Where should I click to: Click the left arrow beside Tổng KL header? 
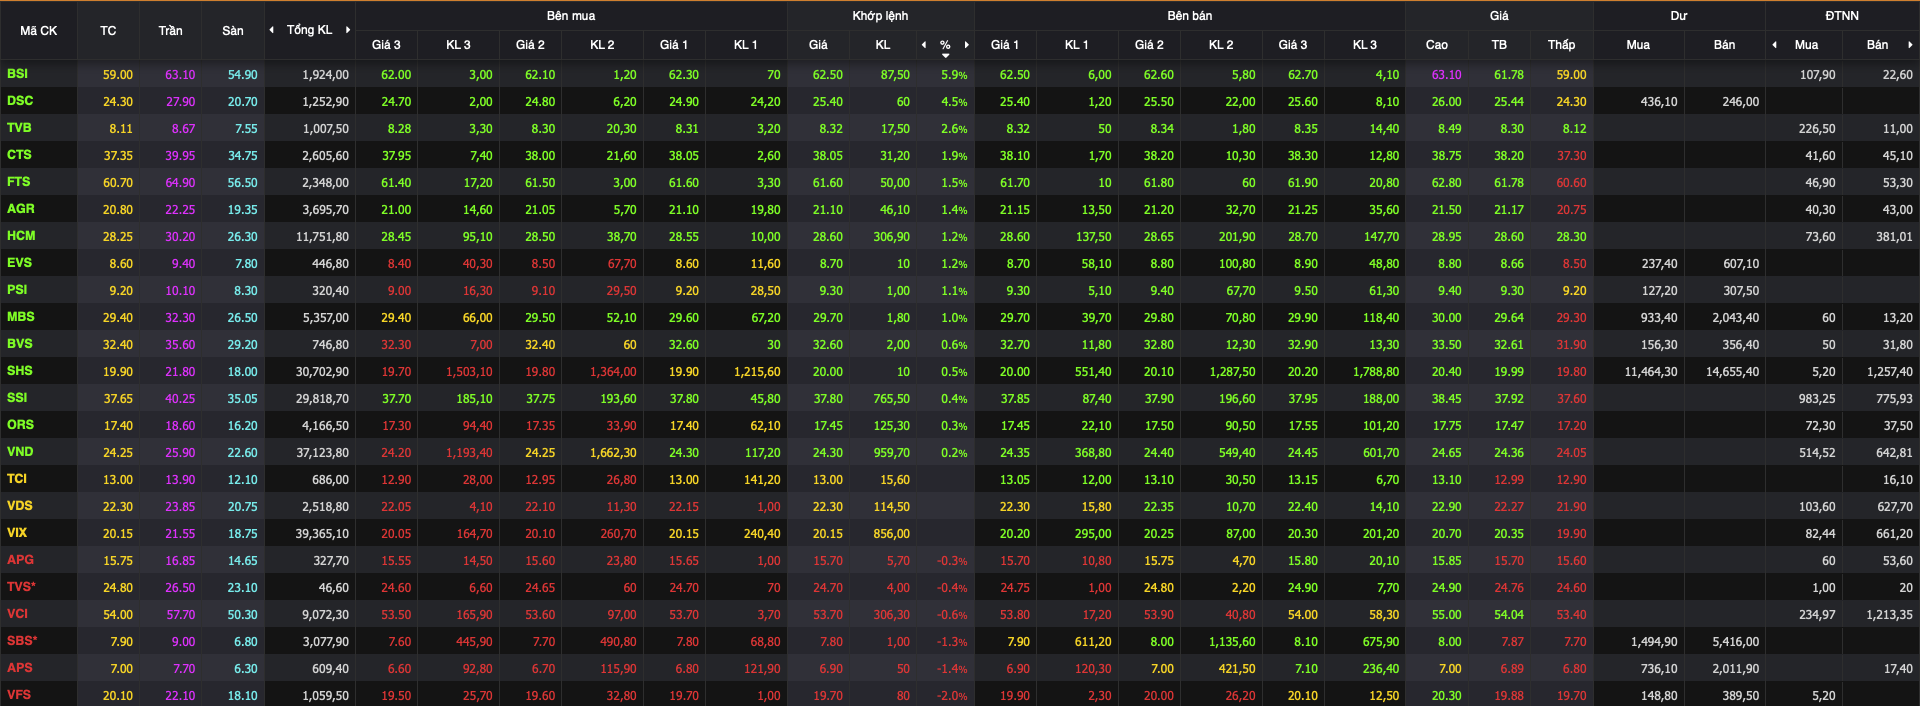tap(271, 30)
